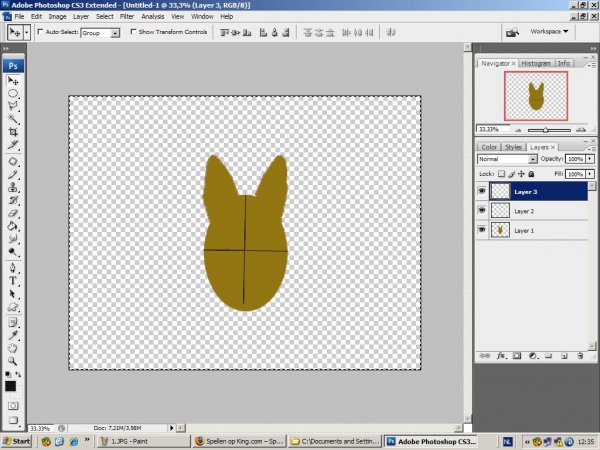Click the foreground color swatch
Image resolution: width=600 pixels, height=450 pixels.
(10, 386)
